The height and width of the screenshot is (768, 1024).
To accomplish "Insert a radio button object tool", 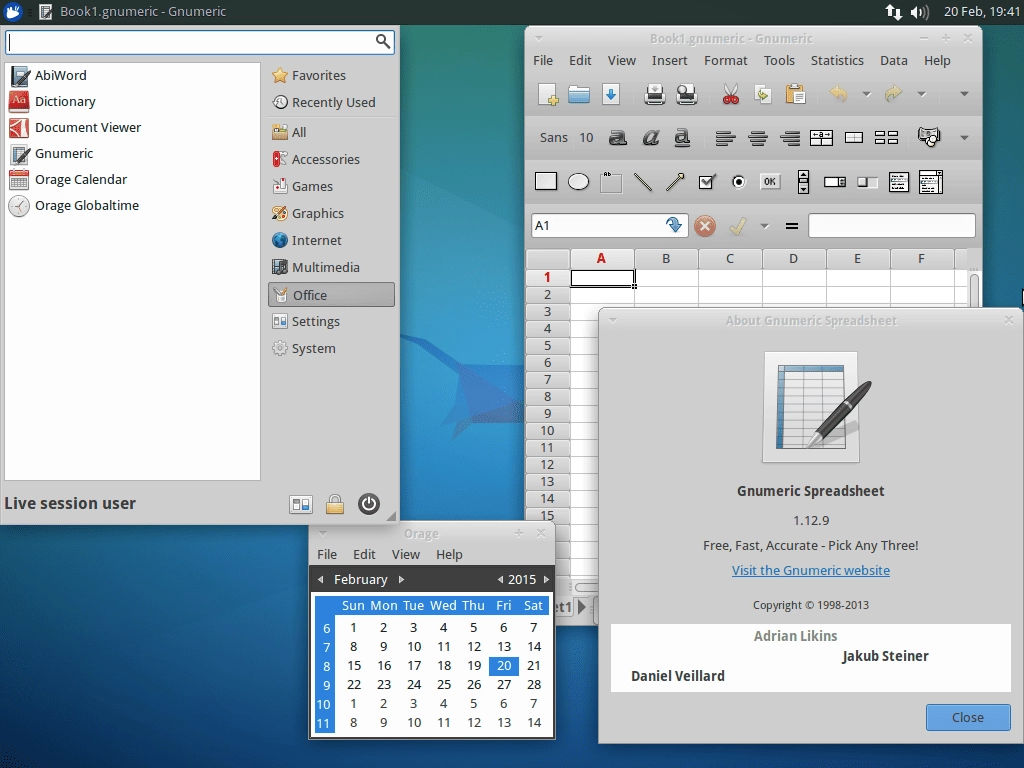I will pos(739,182).
